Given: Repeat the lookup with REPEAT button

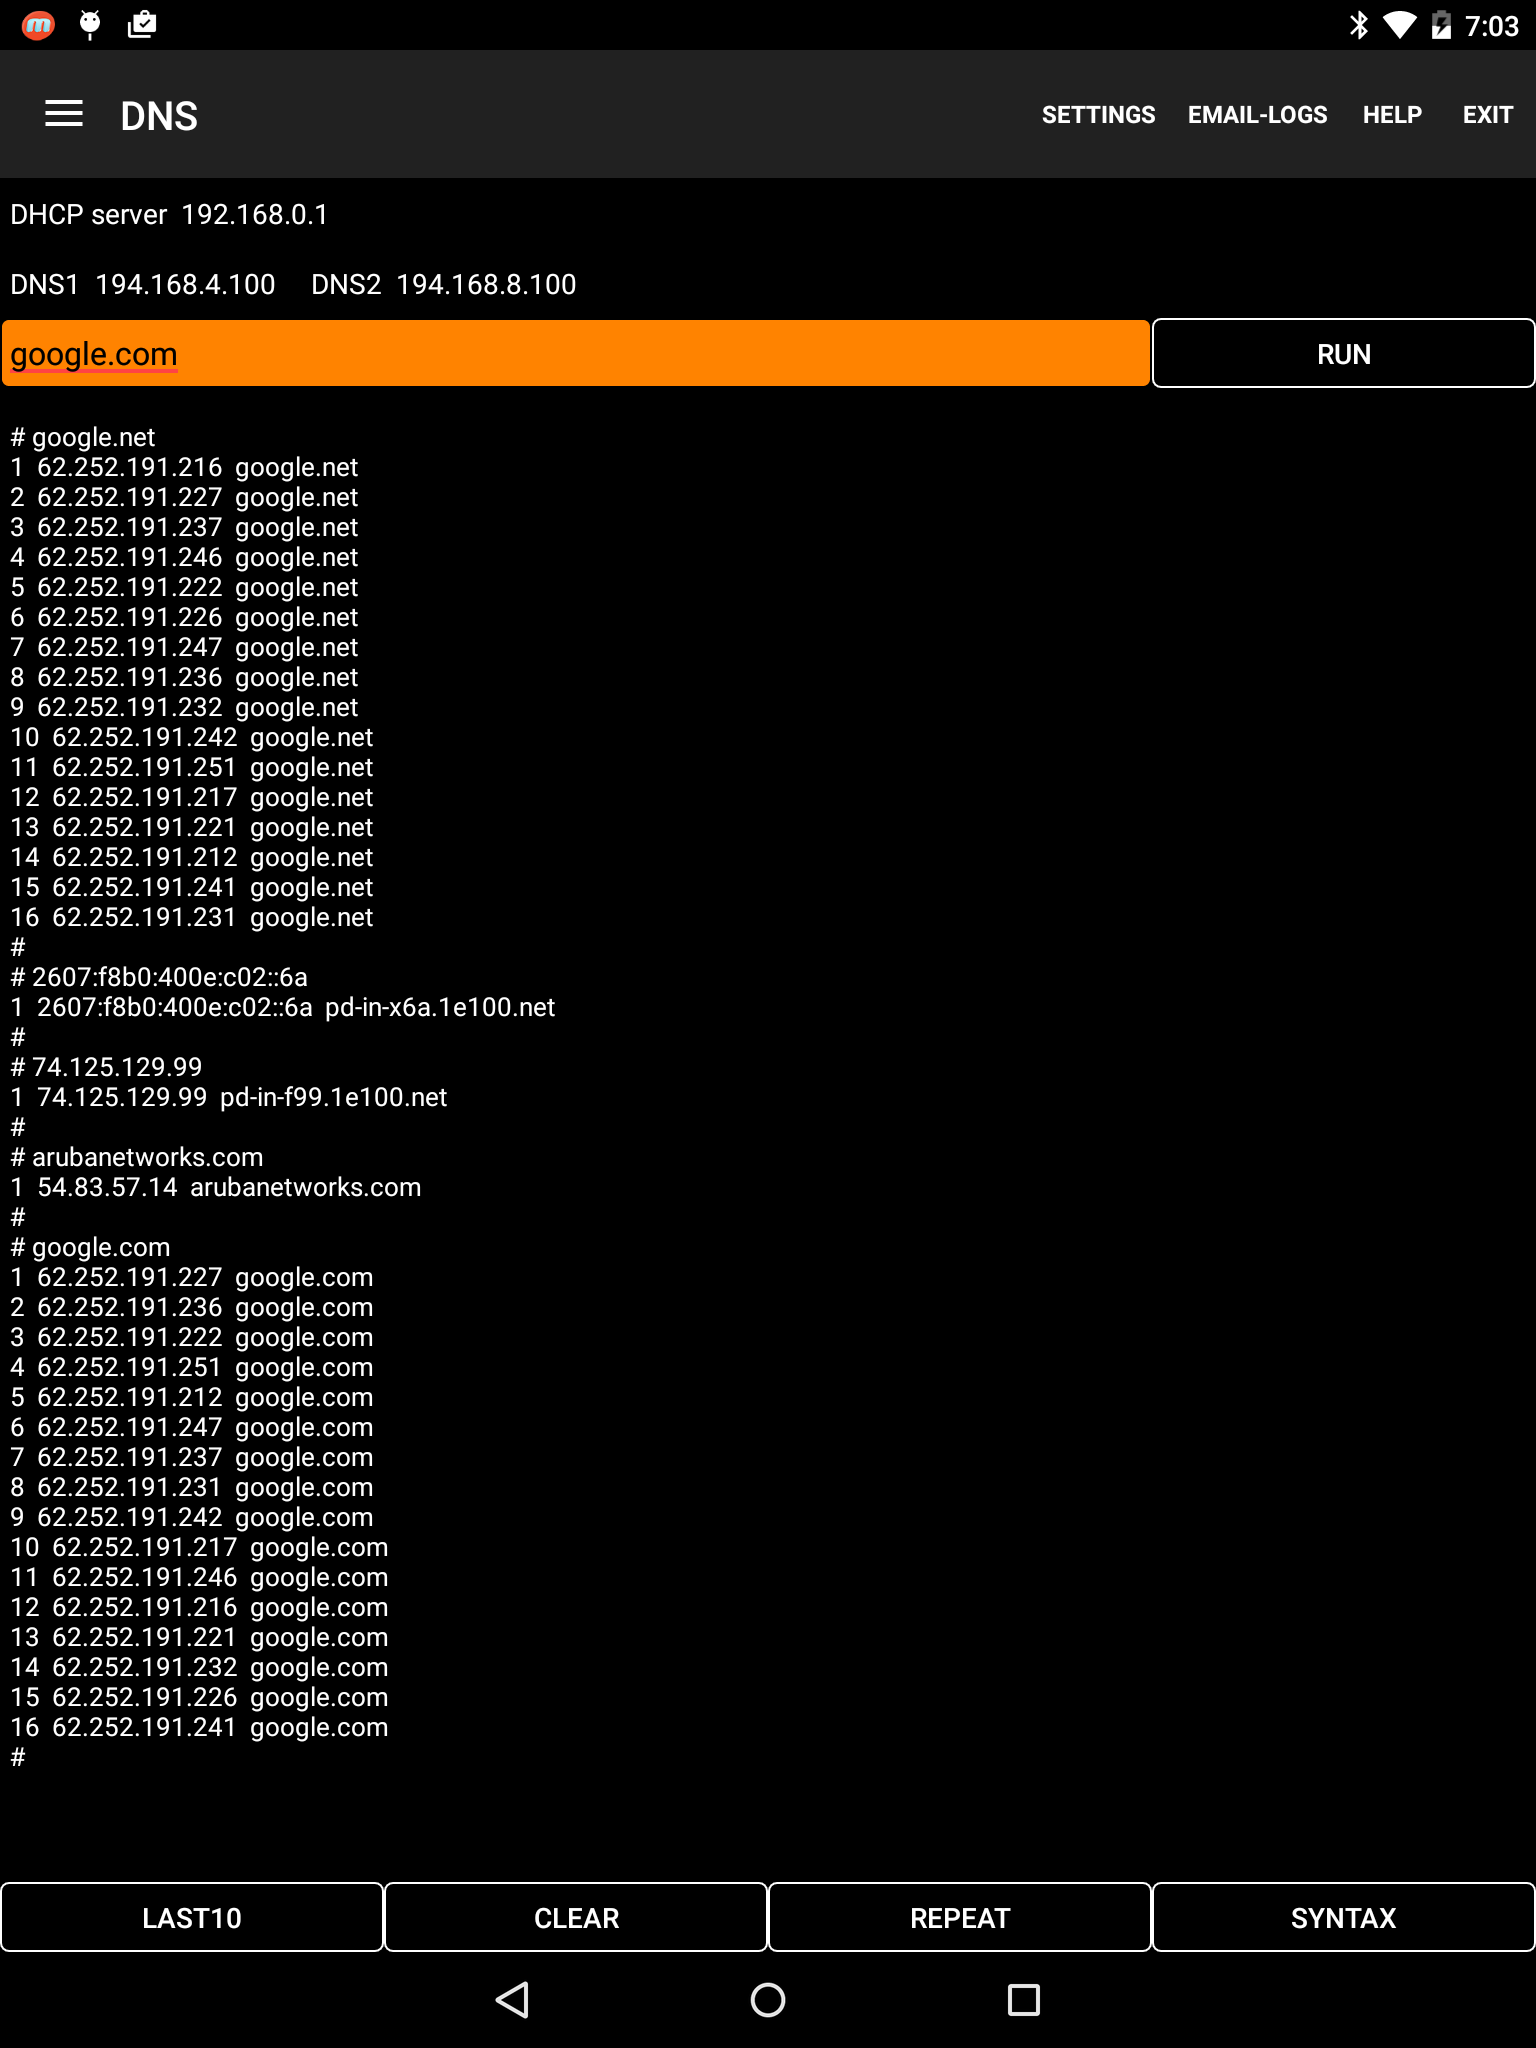Looking at the screenshot, I should 960,1917.
